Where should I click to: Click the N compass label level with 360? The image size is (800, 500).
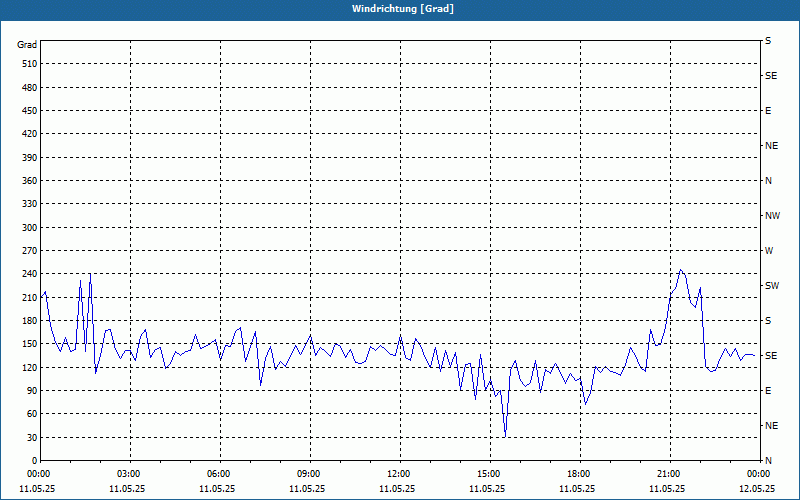pos(768,181)
